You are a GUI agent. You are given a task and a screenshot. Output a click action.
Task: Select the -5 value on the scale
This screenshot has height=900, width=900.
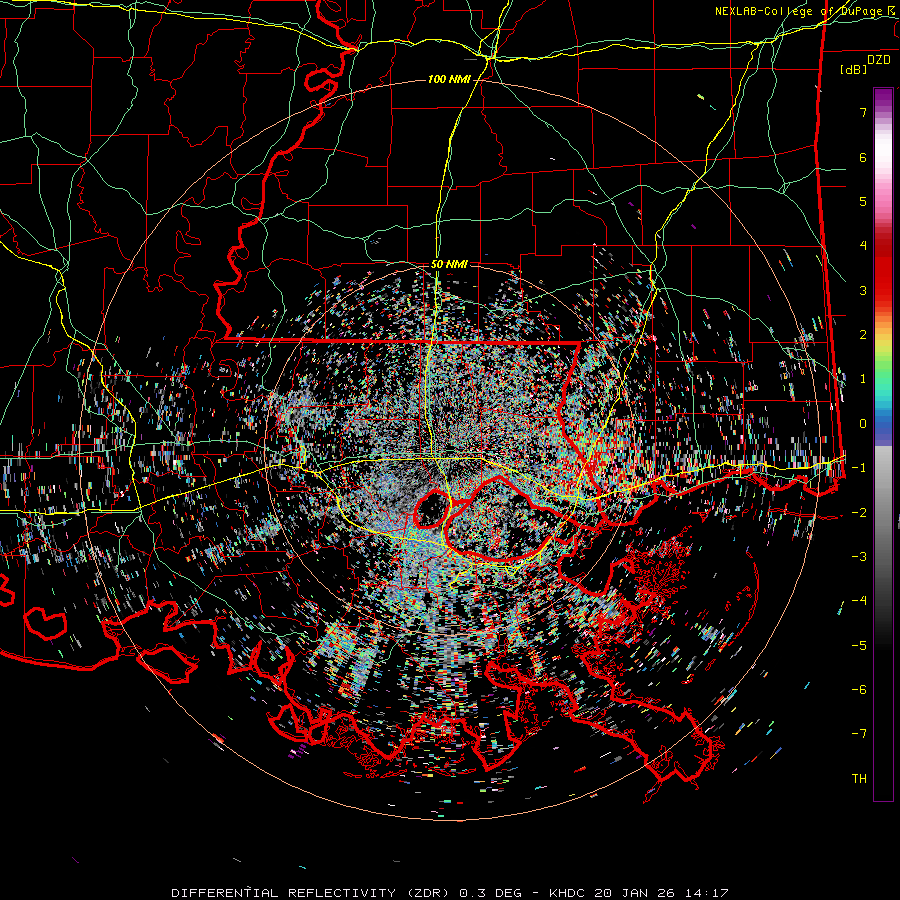[859, 646]
